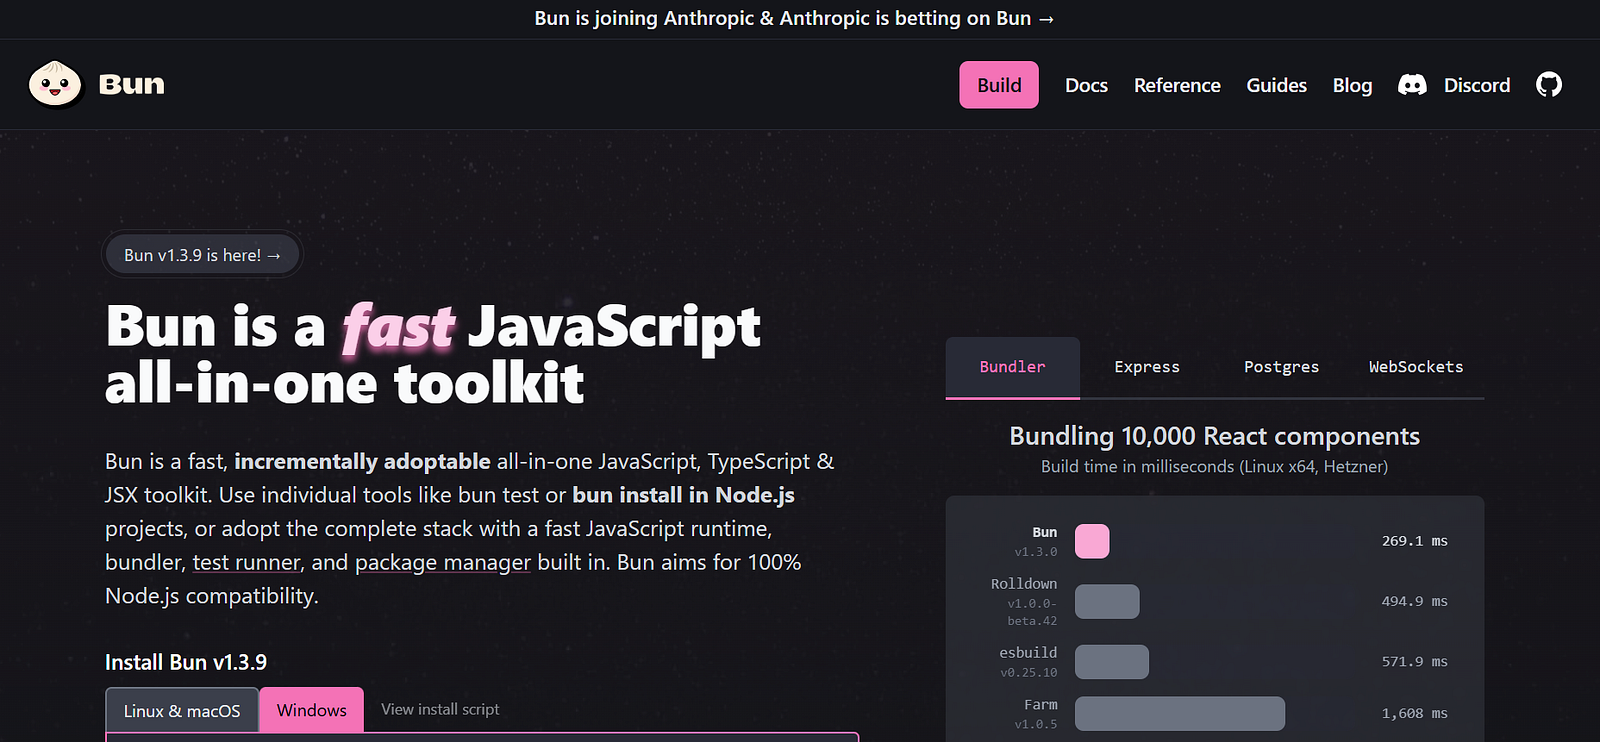
Task: Click the Rolldown benchmark bar
Action: coord(1107,601)
